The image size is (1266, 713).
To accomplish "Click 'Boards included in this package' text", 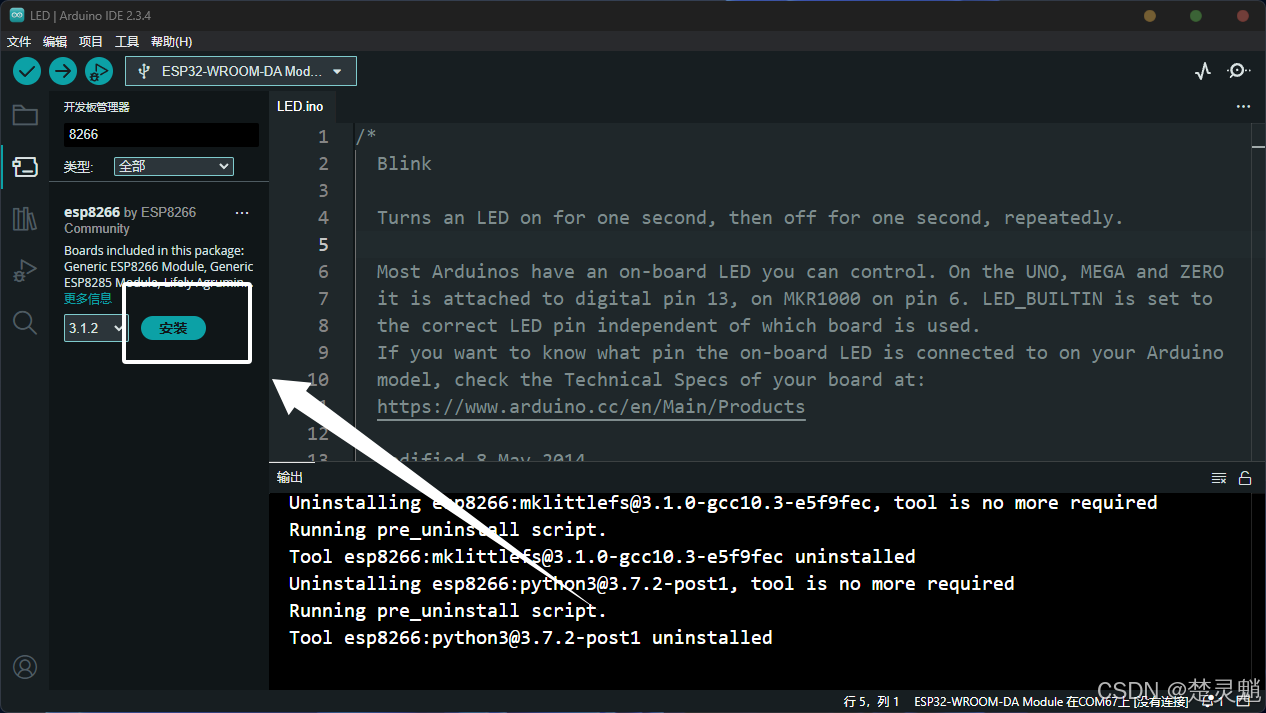I will [154, 251].
